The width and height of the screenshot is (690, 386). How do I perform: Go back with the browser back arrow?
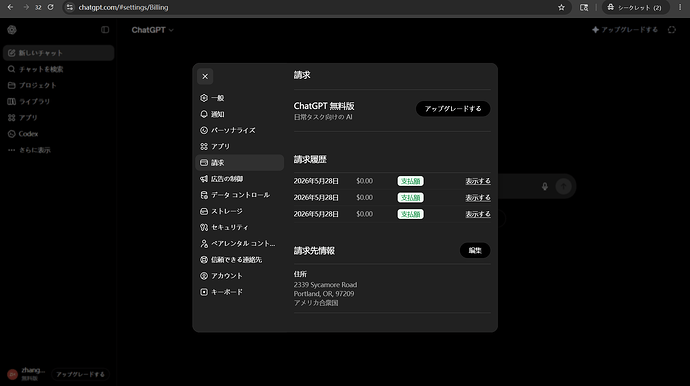pos(10,7)
